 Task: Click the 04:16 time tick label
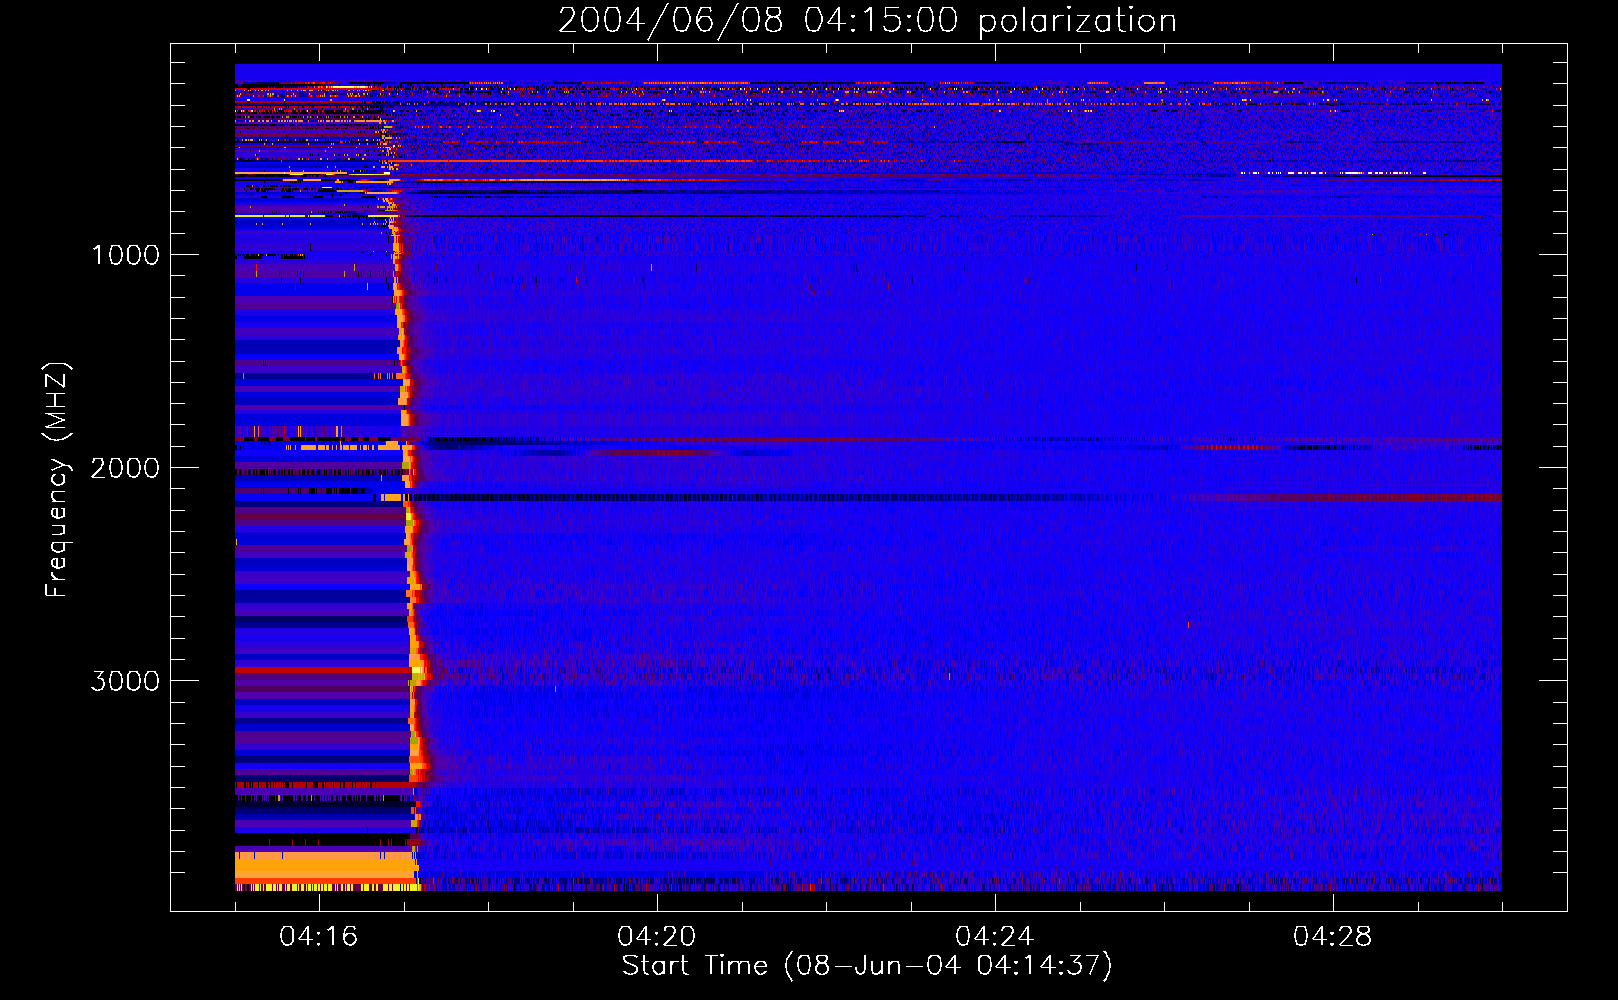pos(319,937)
